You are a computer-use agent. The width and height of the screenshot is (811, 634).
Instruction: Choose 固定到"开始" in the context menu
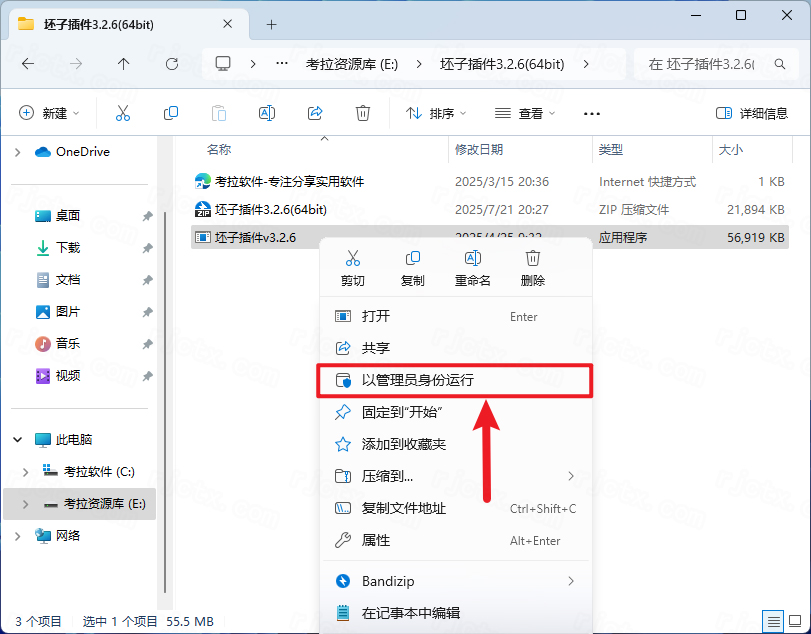tap(456, 412)
